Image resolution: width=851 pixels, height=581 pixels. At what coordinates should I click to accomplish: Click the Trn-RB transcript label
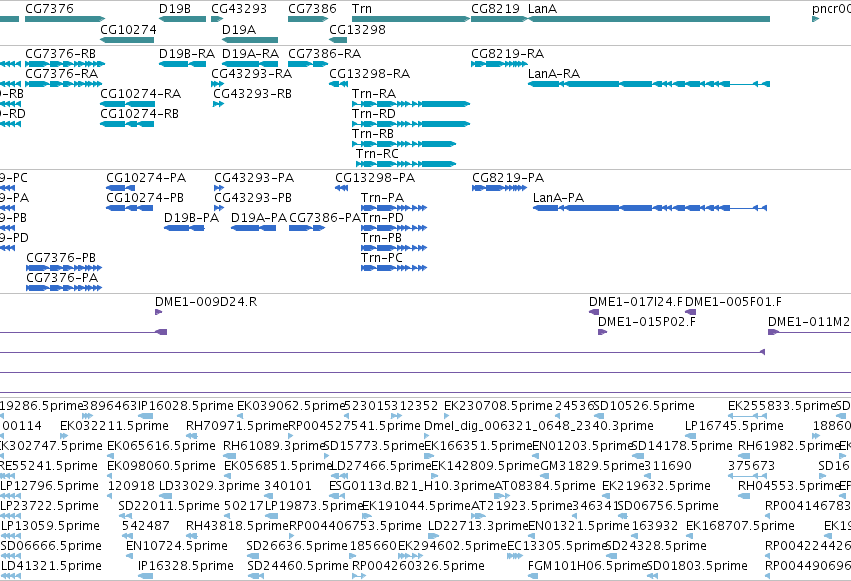click(373, 134)
